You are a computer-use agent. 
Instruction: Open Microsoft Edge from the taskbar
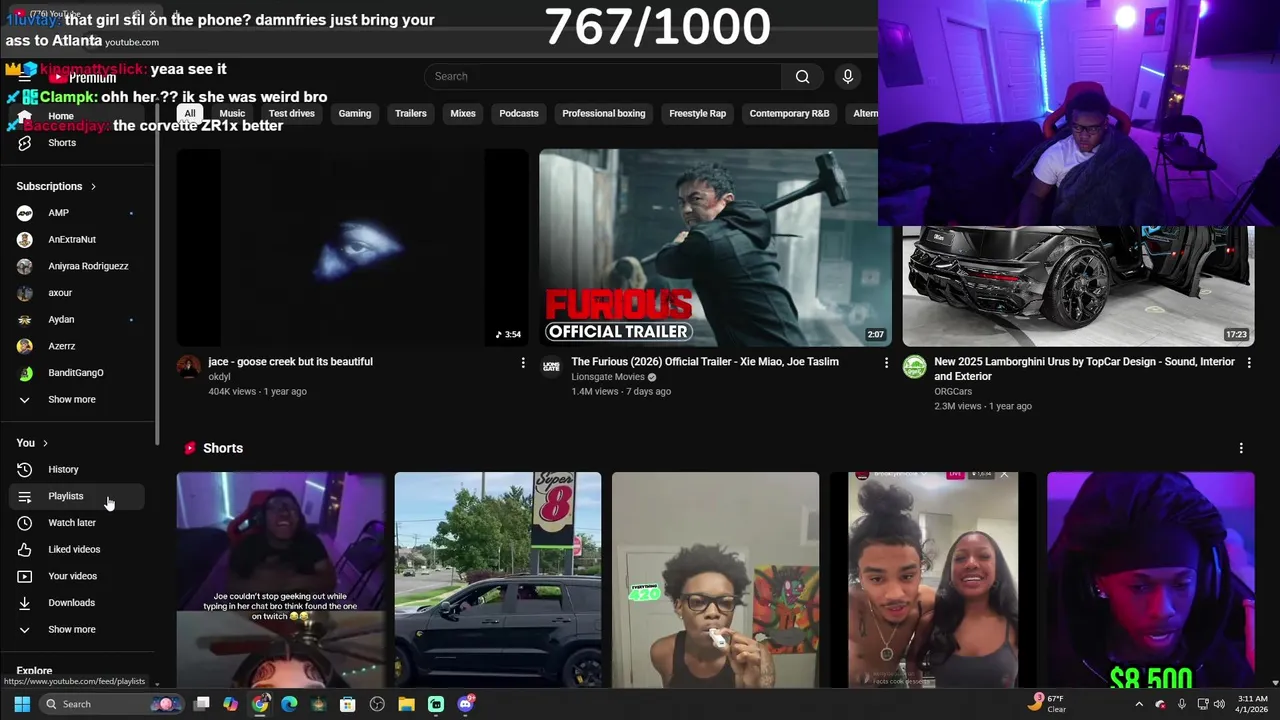click(289, 704)
